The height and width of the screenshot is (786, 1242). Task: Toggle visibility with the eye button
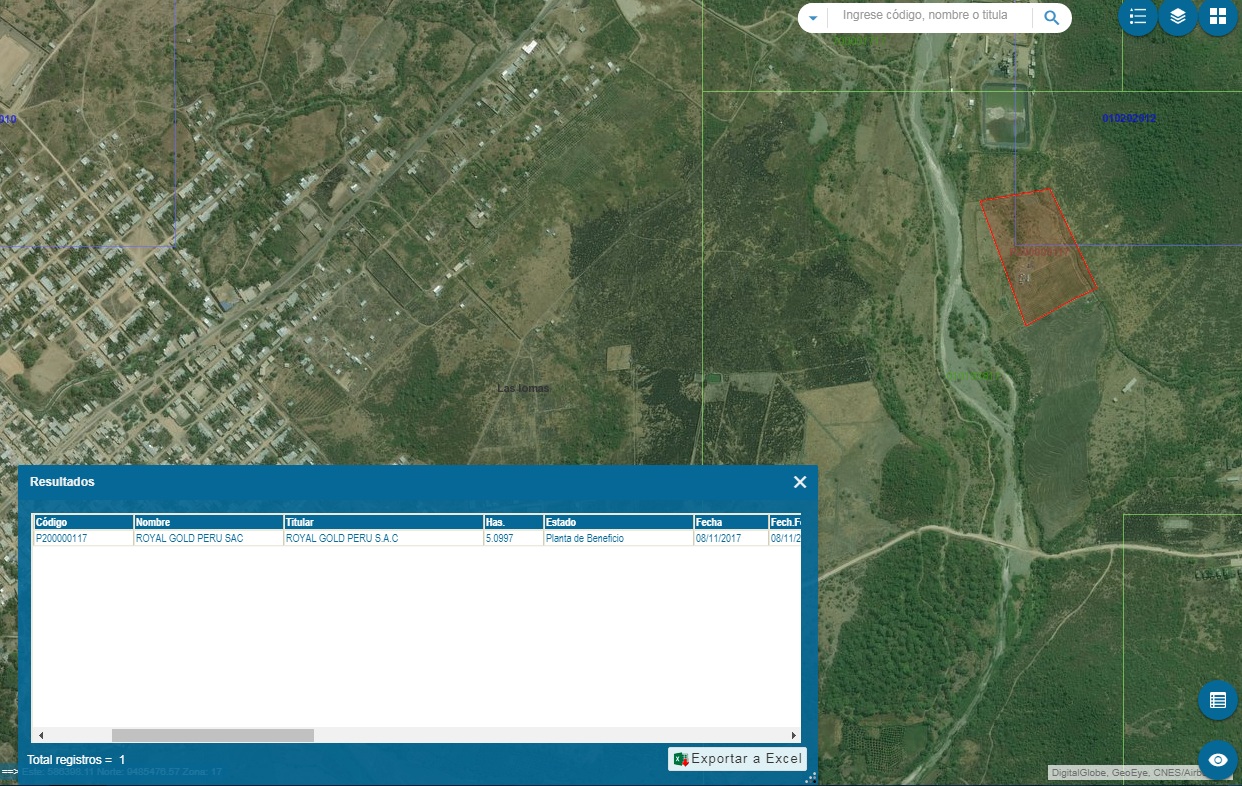[x=1217, y=760]
